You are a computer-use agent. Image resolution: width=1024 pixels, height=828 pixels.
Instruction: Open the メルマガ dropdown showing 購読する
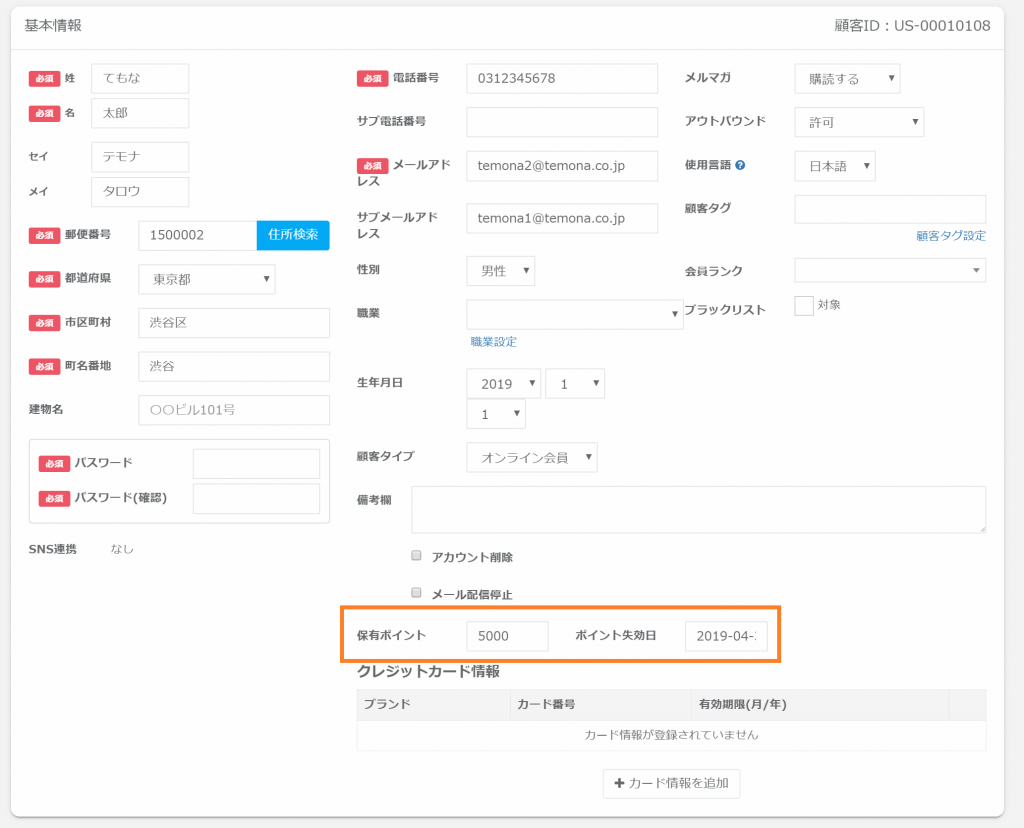pos(846,79)
